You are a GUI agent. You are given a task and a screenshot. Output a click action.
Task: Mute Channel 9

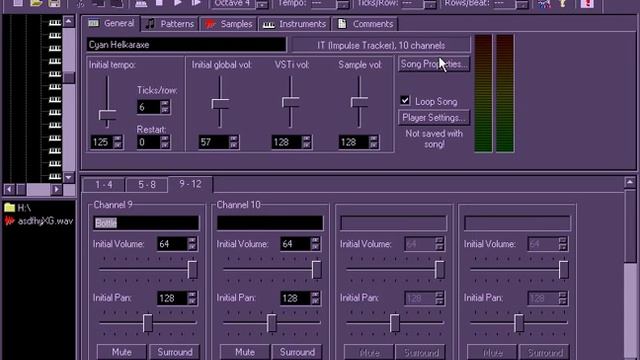click(121, 352)
